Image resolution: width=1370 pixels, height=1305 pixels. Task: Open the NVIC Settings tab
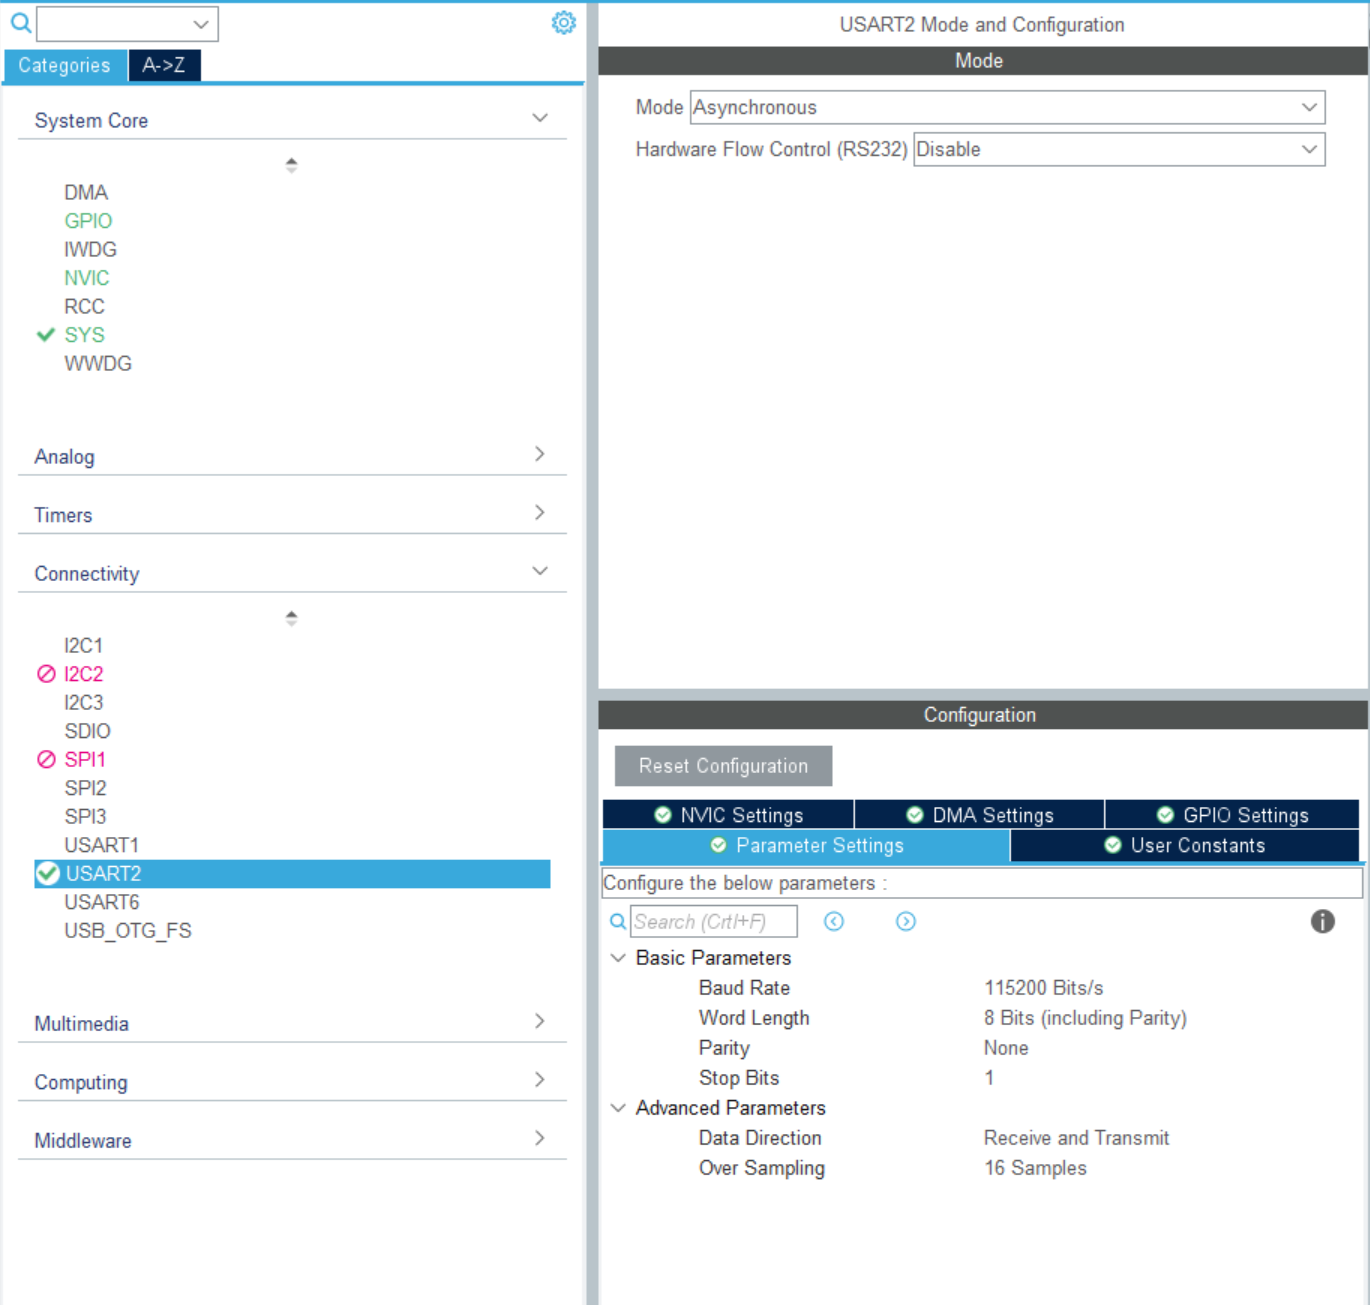[728, 815]
